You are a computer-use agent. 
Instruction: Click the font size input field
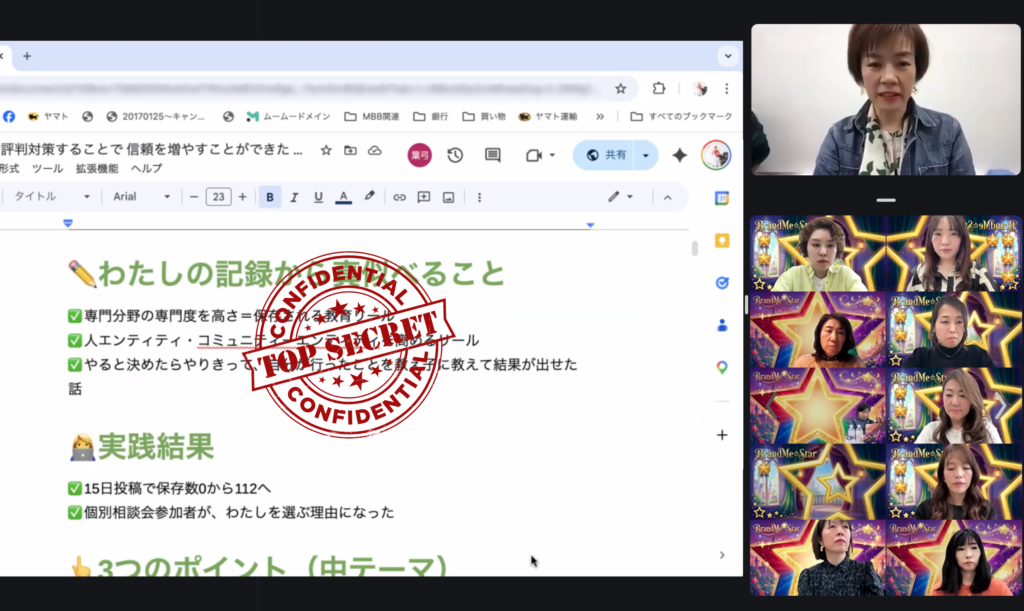pos(218,197)
